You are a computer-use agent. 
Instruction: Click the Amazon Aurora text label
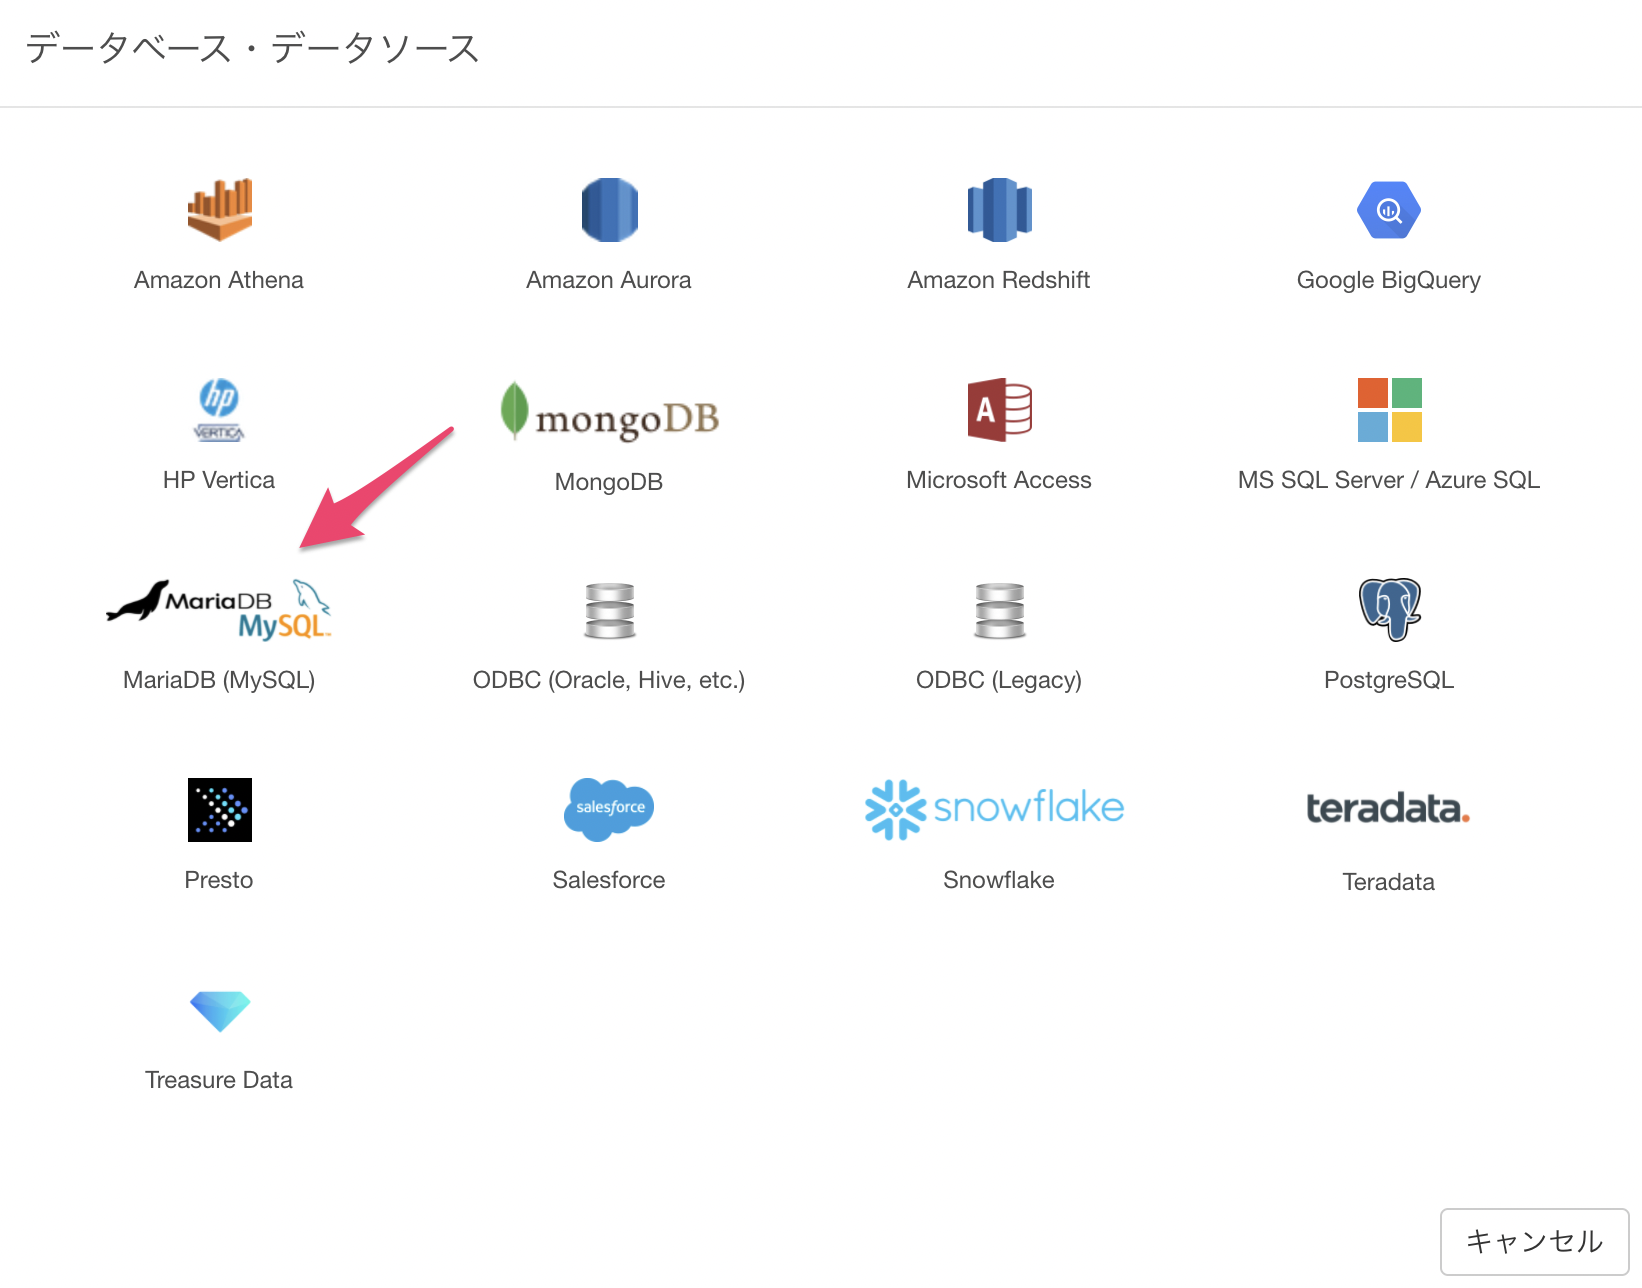(609, 280)
